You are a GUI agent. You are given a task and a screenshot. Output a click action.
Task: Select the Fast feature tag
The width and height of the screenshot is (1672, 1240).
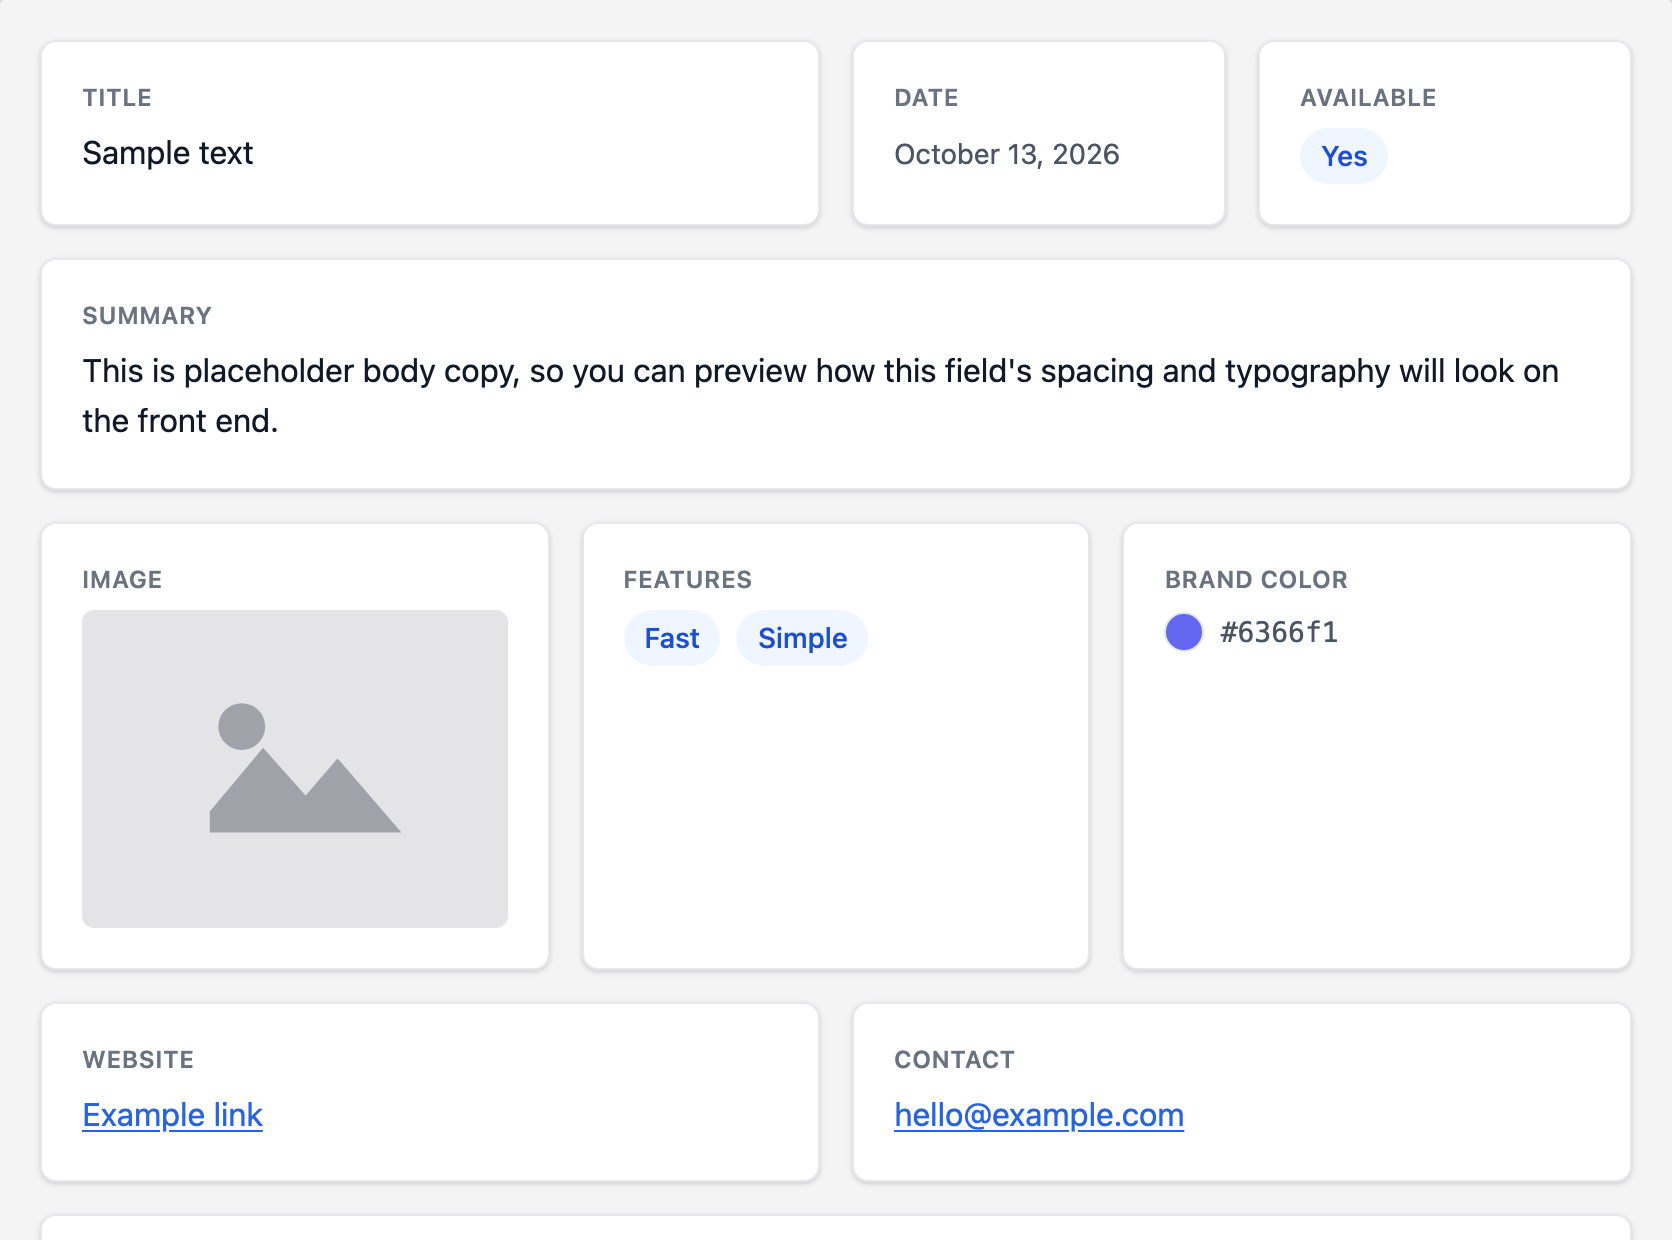[x=672, y=638]
